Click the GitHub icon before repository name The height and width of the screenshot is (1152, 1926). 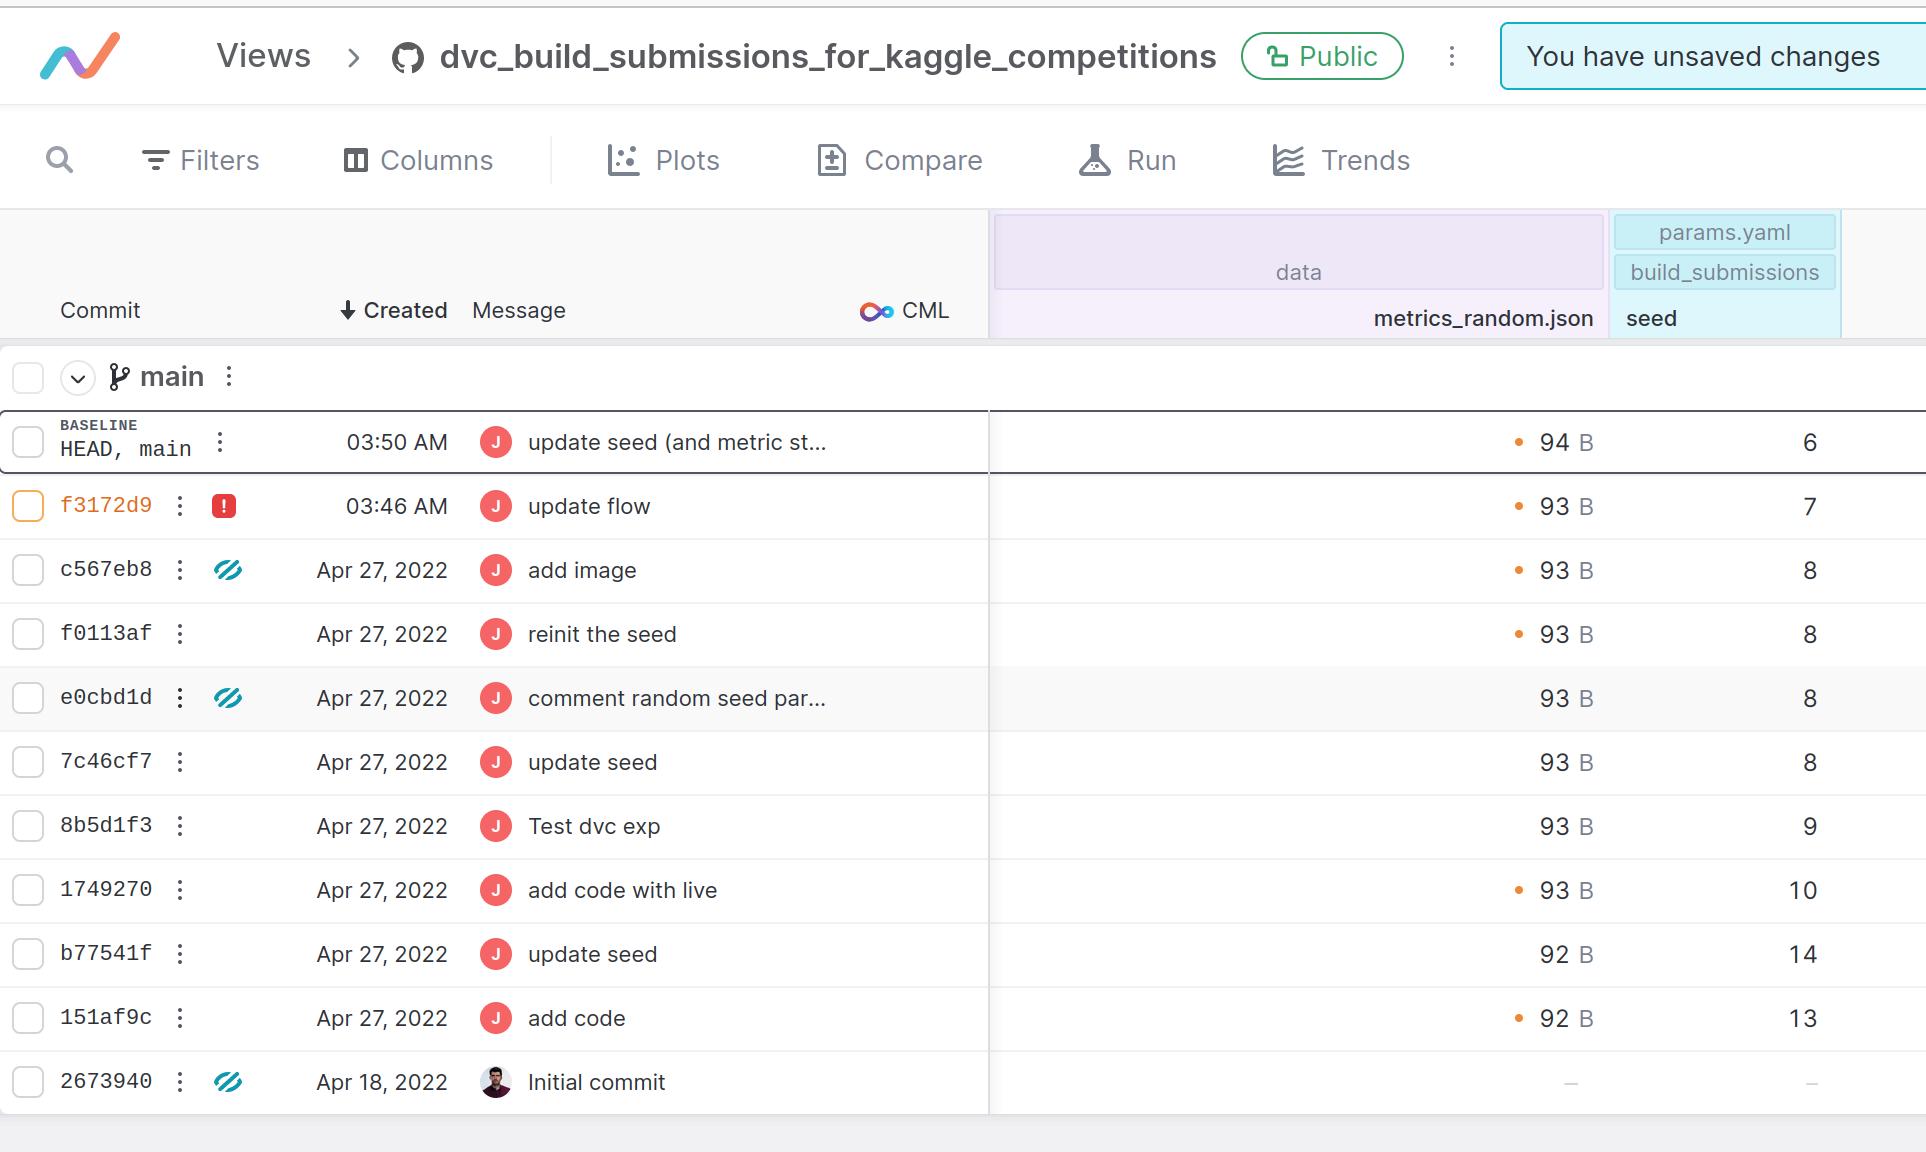(x=407, y=58)
